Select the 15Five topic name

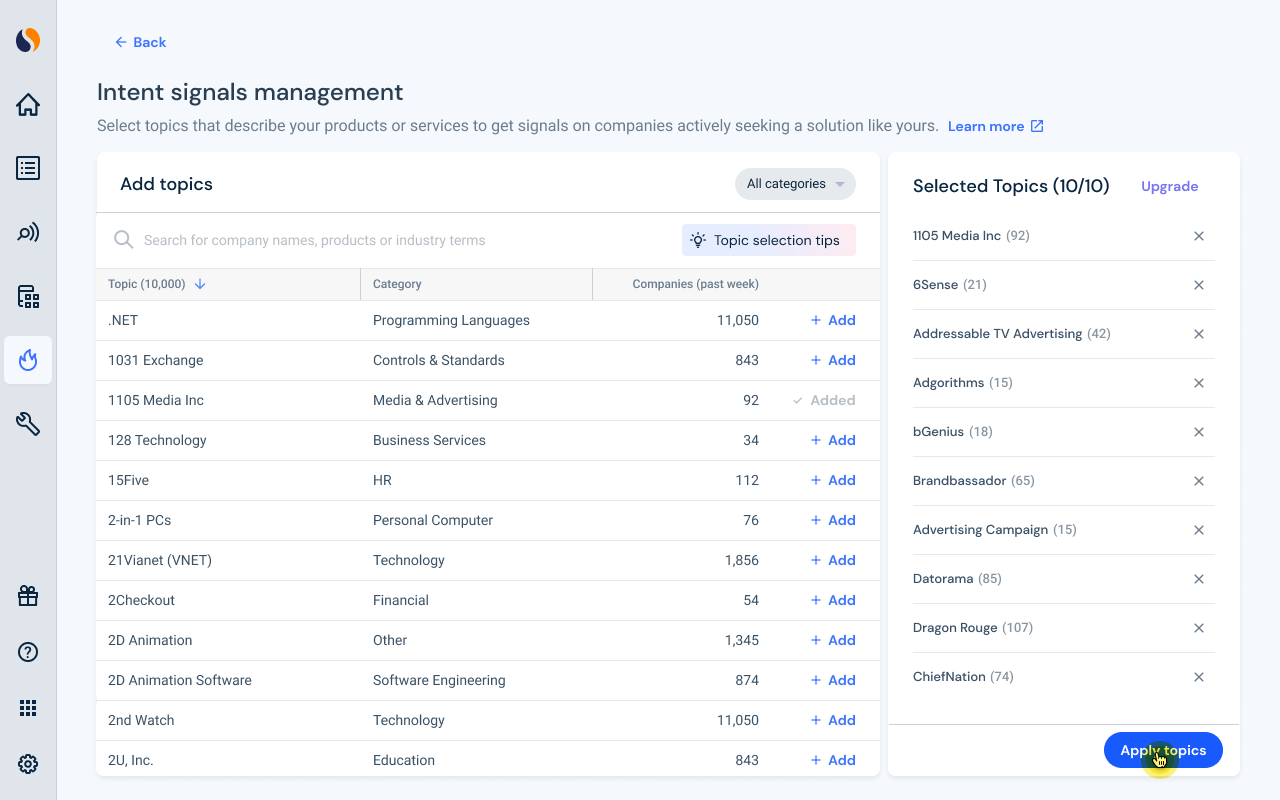click(x=129, y=480)
